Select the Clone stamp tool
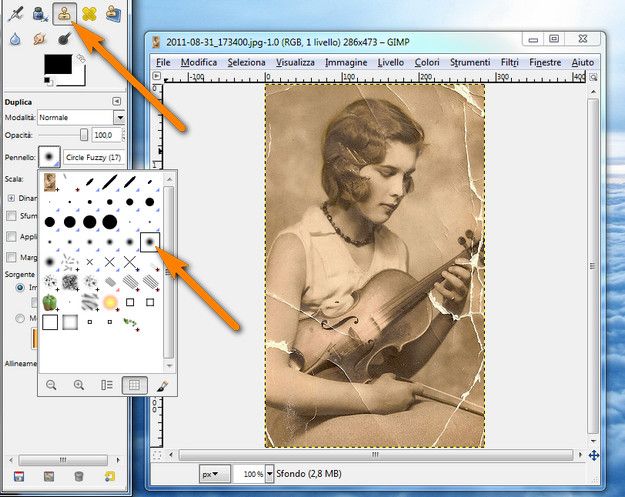Viewport: 625px width, 497px height. (x=64, y=14)
